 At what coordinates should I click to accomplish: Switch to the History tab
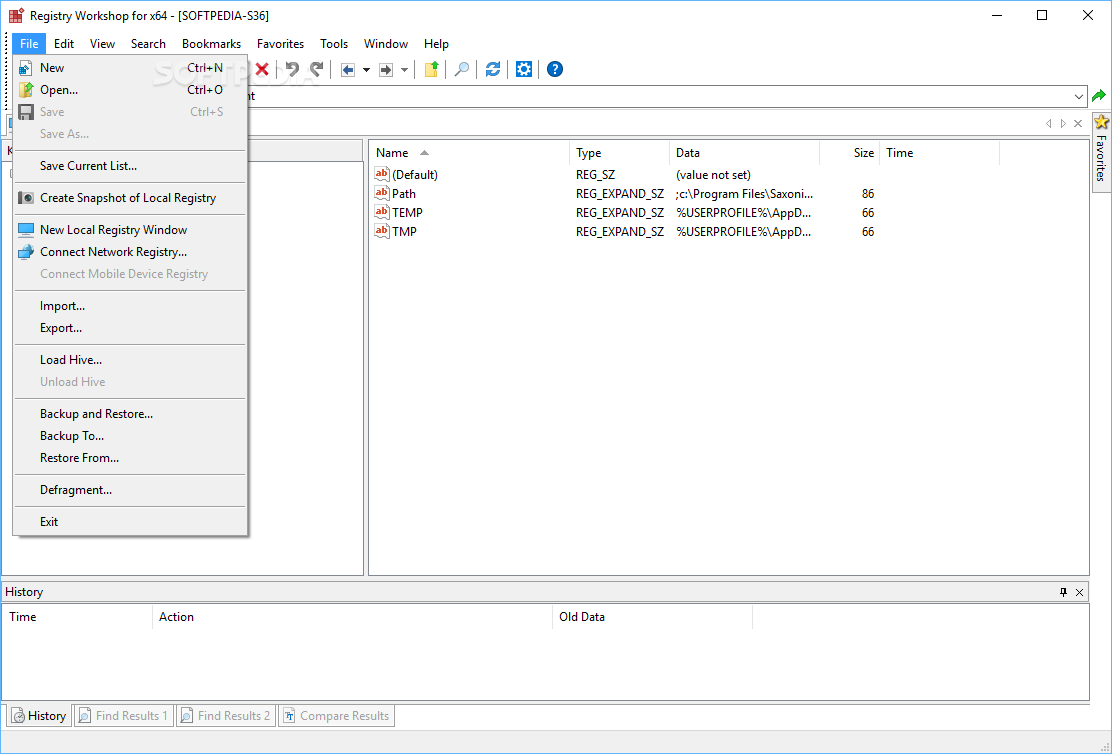(40, 716)
